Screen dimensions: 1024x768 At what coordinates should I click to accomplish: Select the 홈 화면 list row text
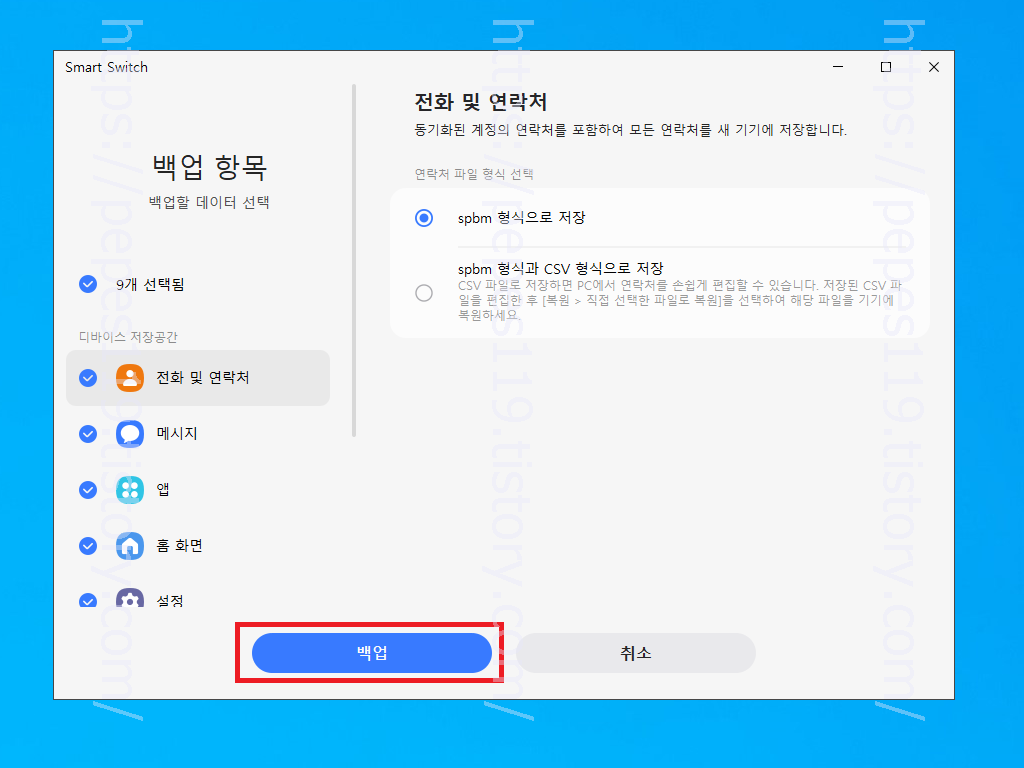[180, 546]
